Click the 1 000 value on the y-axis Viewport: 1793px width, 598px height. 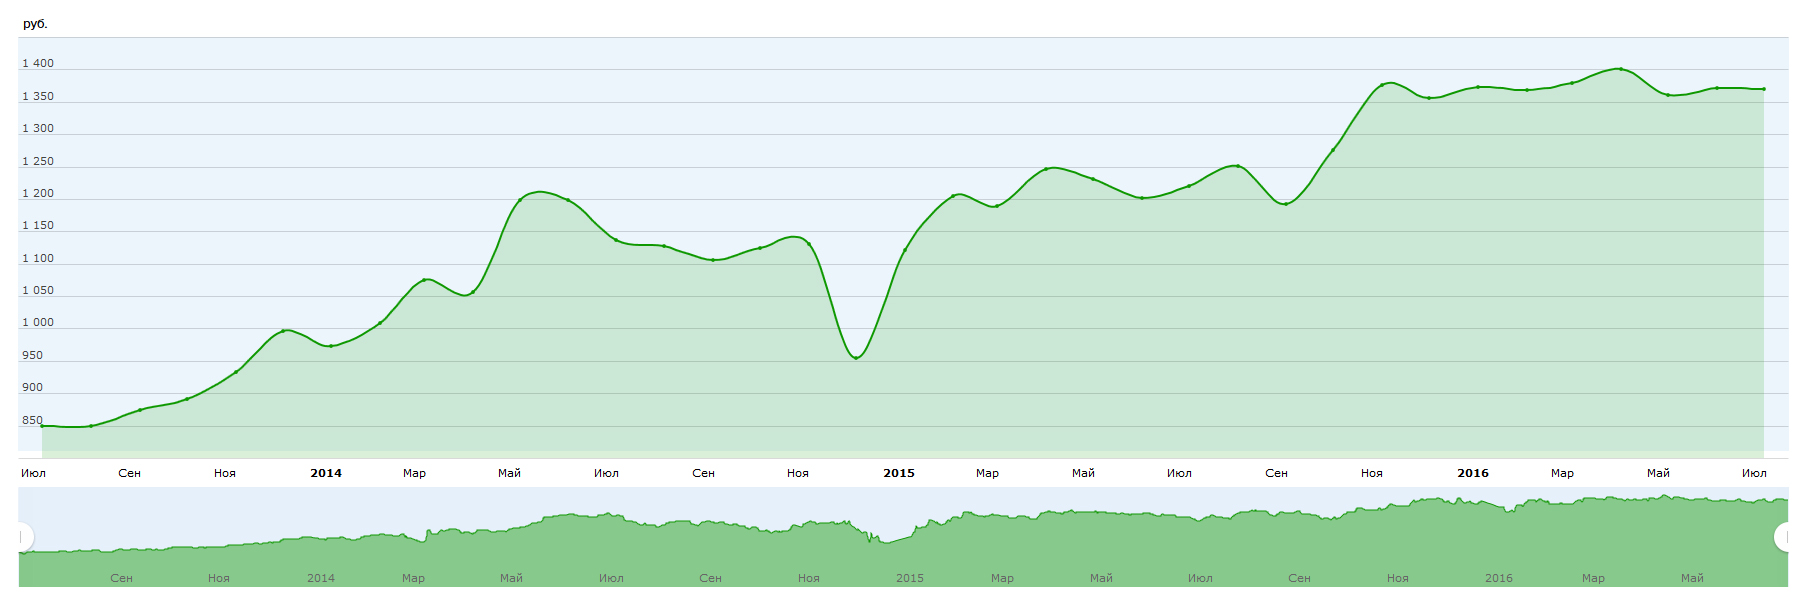[38, 322]
